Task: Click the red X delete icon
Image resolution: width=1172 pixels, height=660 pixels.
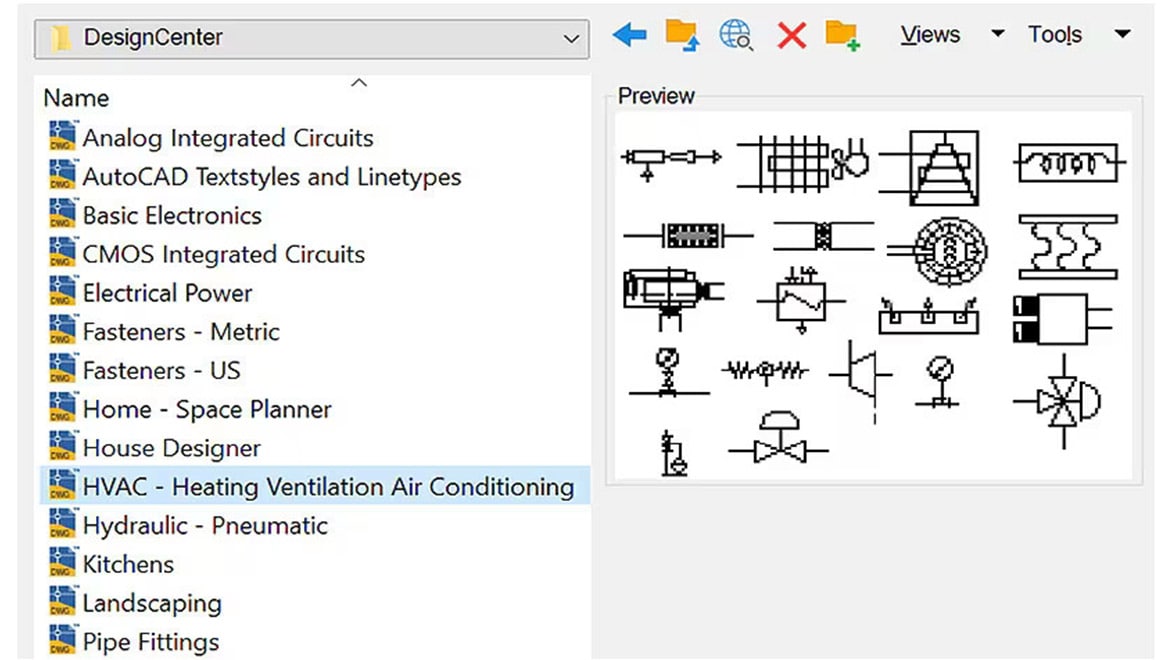Action: coord(791,34)
